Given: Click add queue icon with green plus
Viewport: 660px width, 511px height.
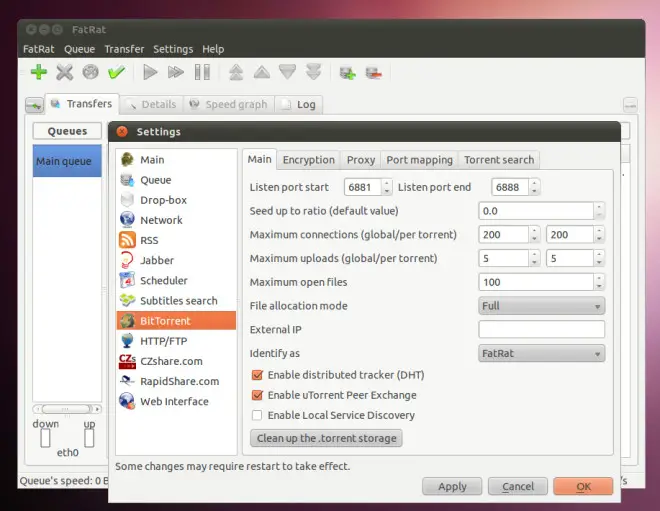Looking at the screenshot, I should point(348,72).
